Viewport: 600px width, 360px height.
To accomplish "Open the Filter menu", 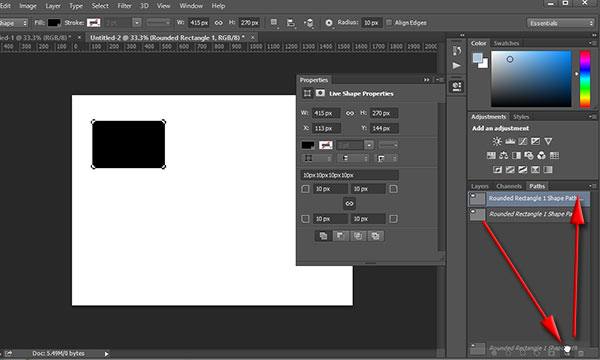I will [124, 6].
